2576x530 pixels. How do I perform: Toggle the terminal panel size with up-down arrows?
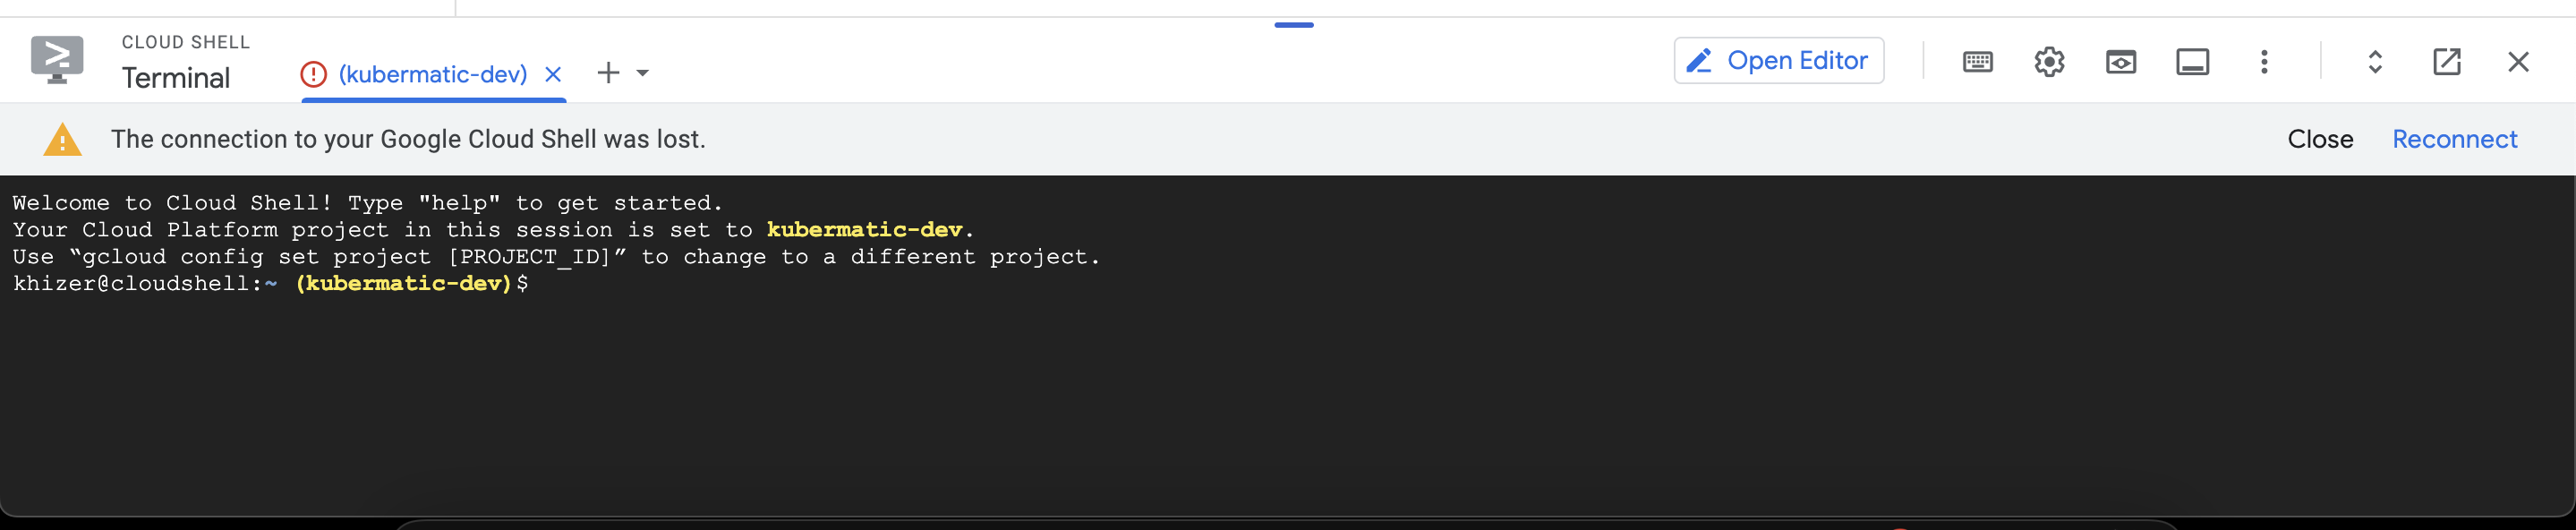[x=2376, y=61]
